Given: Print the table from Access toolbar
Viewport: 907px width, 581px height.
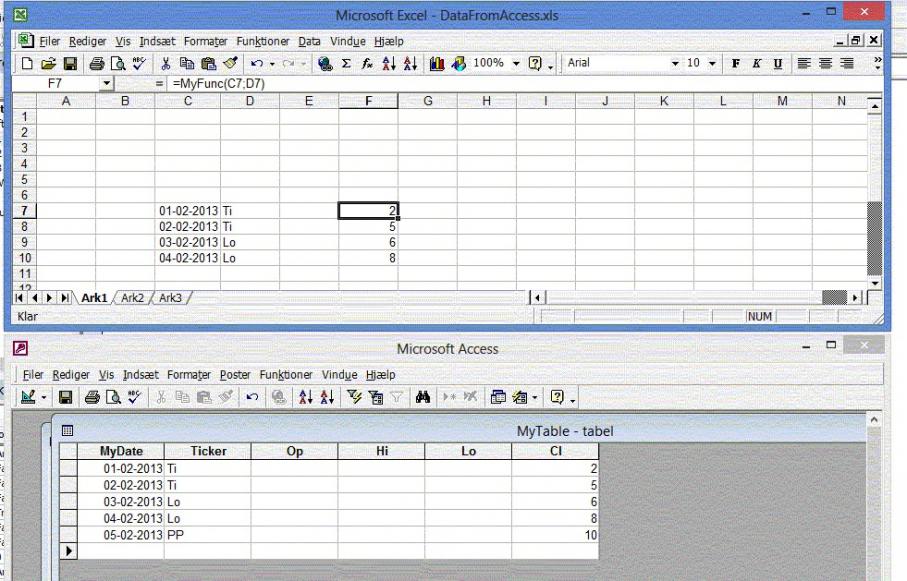Looking at the screenshot, I should click(x=92, y=397).
